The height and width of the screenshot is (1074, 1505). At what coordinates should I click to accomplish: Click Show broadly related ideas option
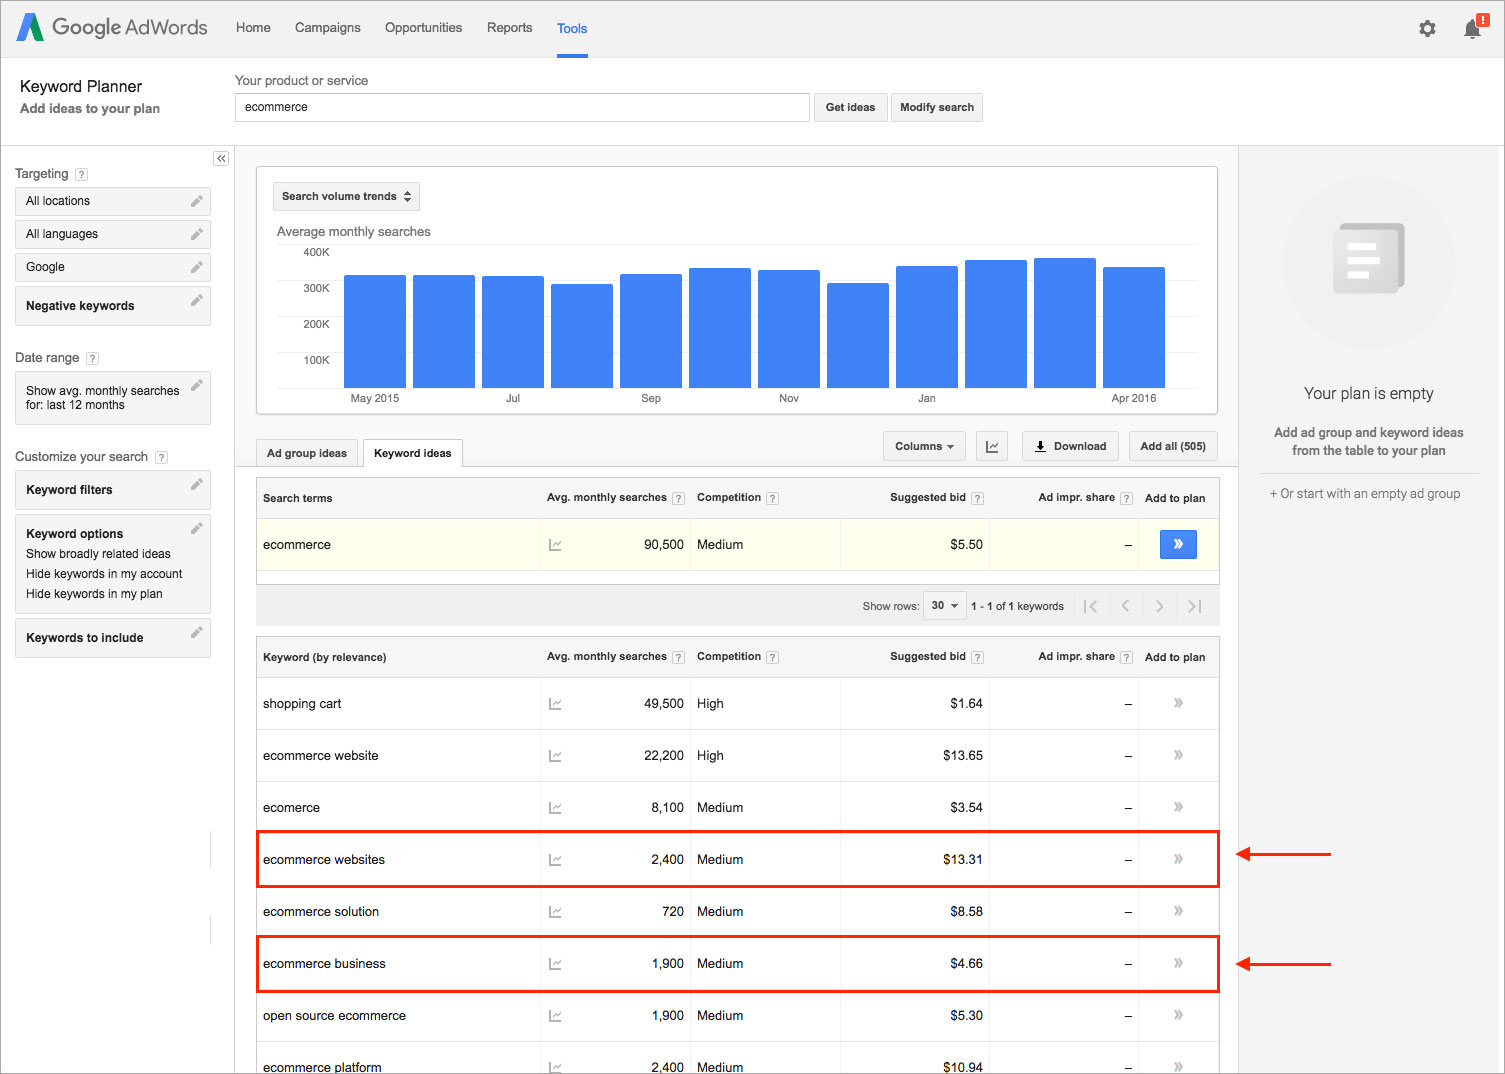98,554
